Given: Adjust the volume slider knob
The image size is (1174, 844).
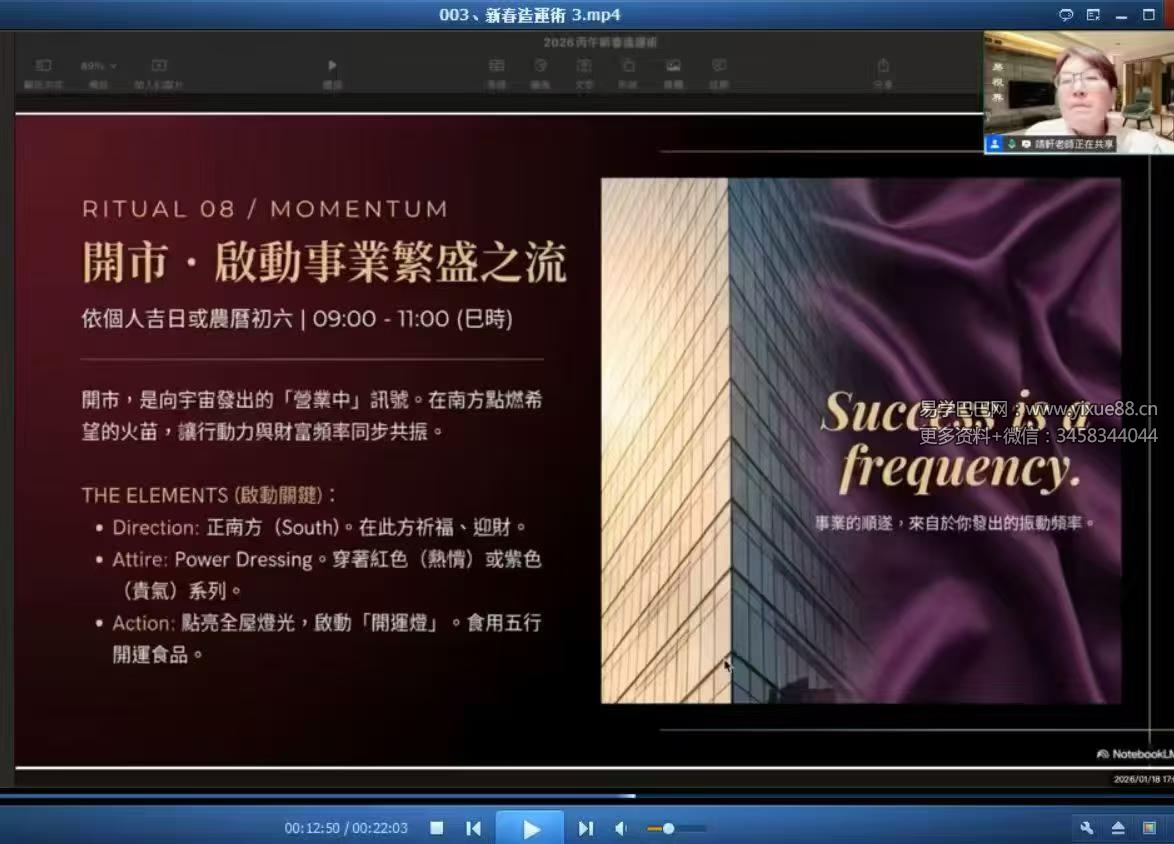Looking at the screenshot, I should click(x=668, y=828).
